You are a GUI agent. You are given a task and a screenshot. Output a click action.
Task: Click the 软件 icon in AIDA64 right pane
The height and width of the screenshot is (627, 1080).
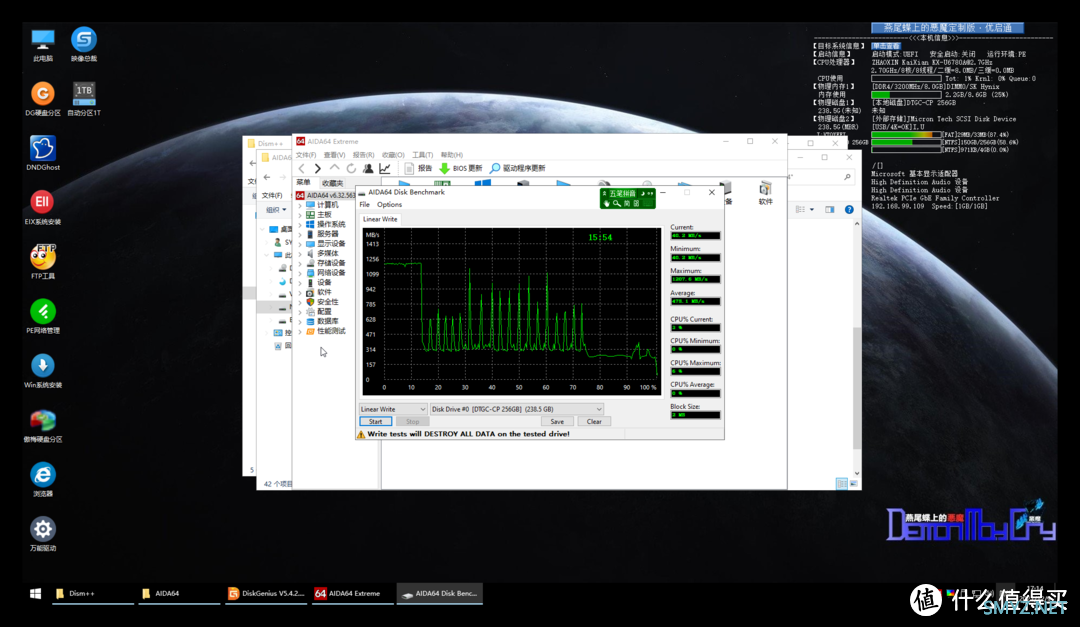(x=765, y=194)
